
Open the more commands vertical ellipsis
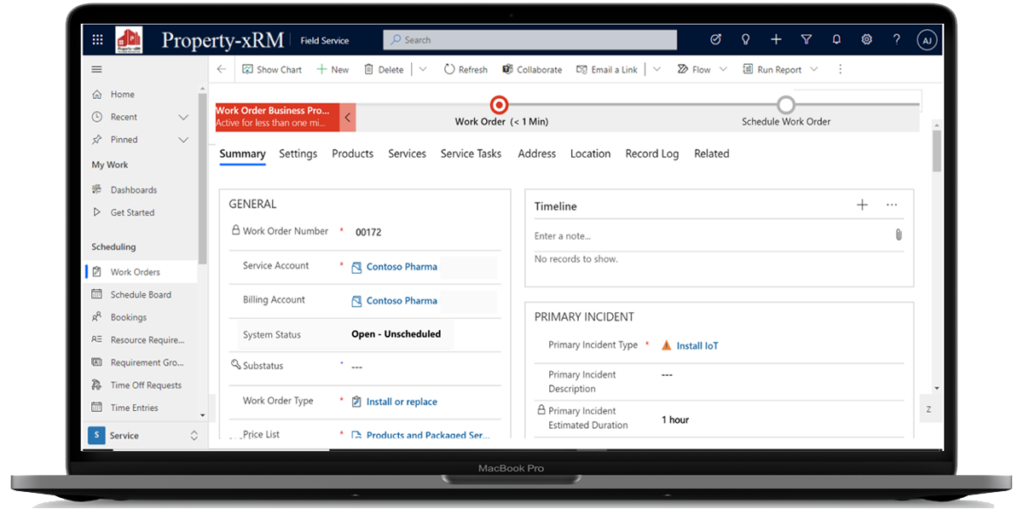(840, 69)
